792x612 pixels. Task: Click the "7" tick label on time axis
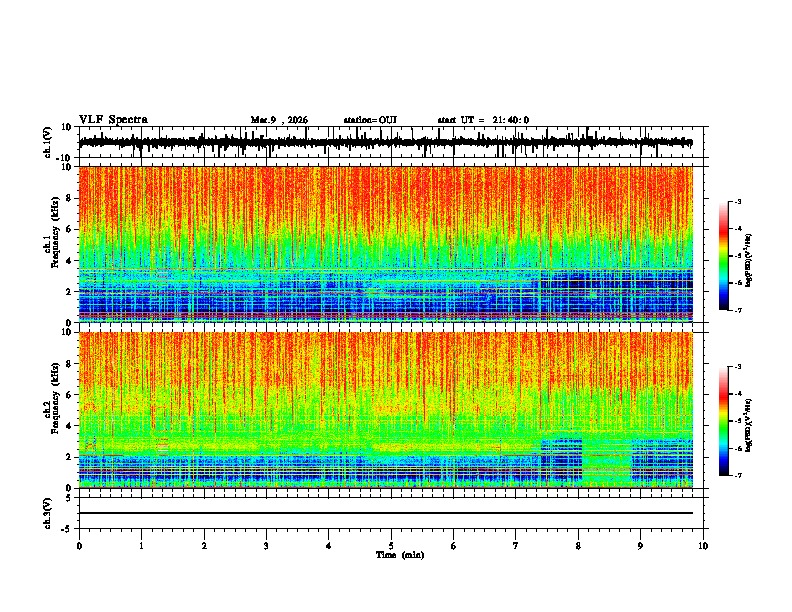coord(516,546)
